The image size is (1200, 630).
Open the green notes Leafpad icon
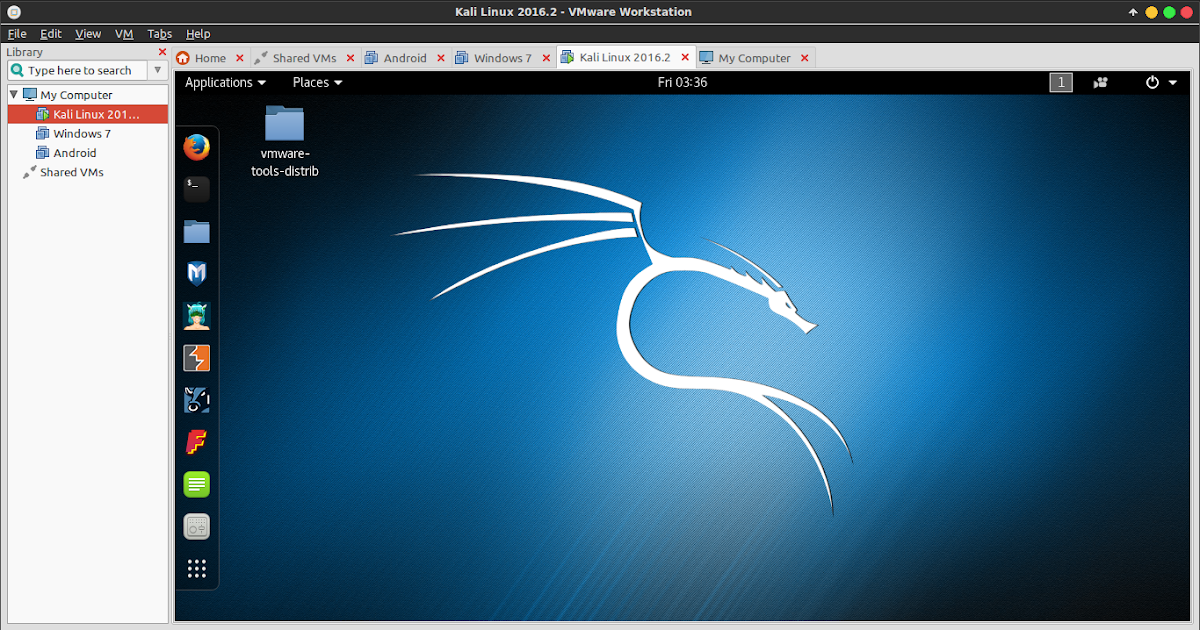coord(196,485)
